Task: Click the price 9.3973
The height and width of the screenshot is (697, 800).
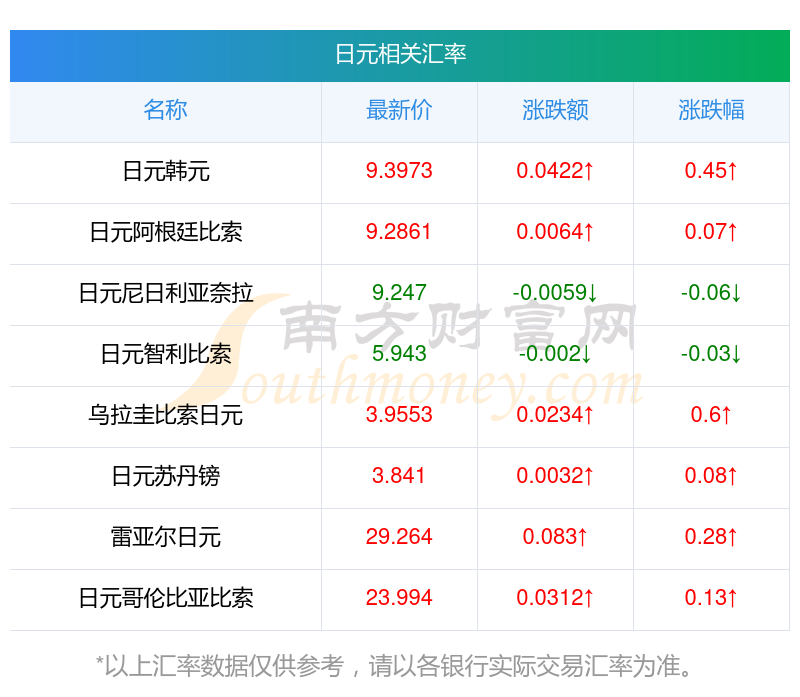Action: point(399,171)
